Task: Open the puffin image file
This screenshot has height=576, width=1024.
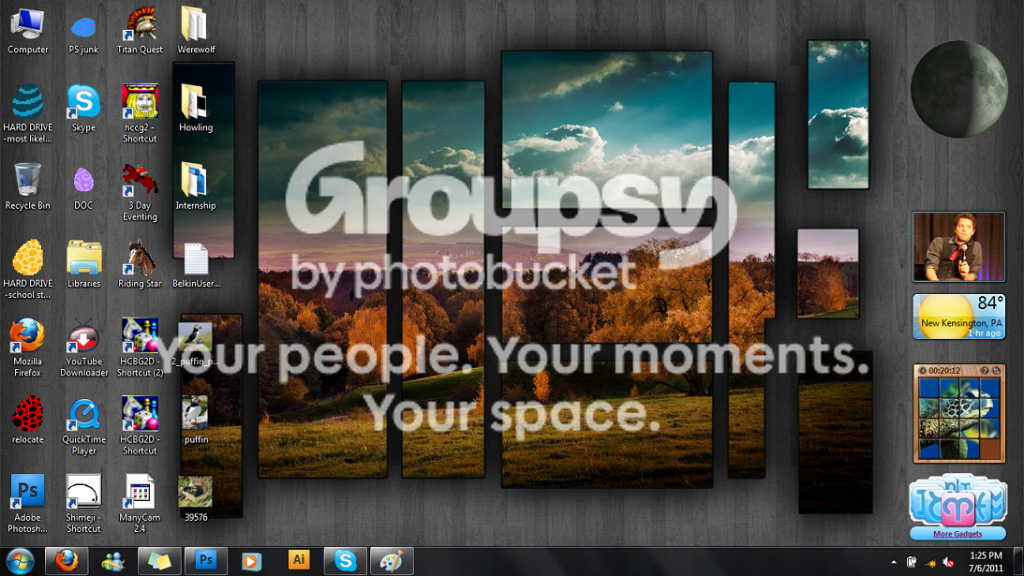Action: (196, 420)
